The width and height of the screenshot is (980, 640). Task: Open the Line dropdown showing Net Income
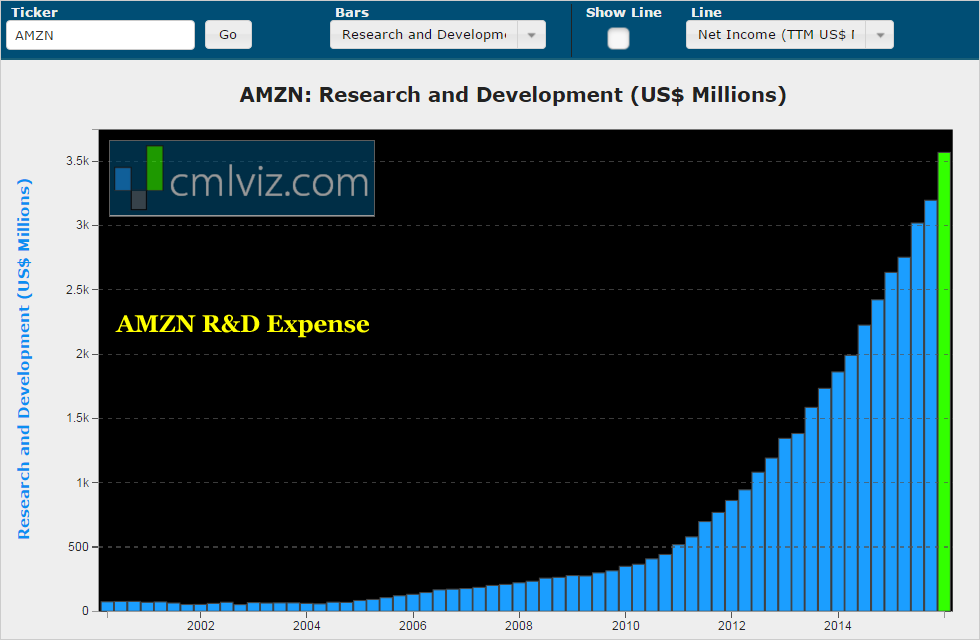(x=789, y=35)
